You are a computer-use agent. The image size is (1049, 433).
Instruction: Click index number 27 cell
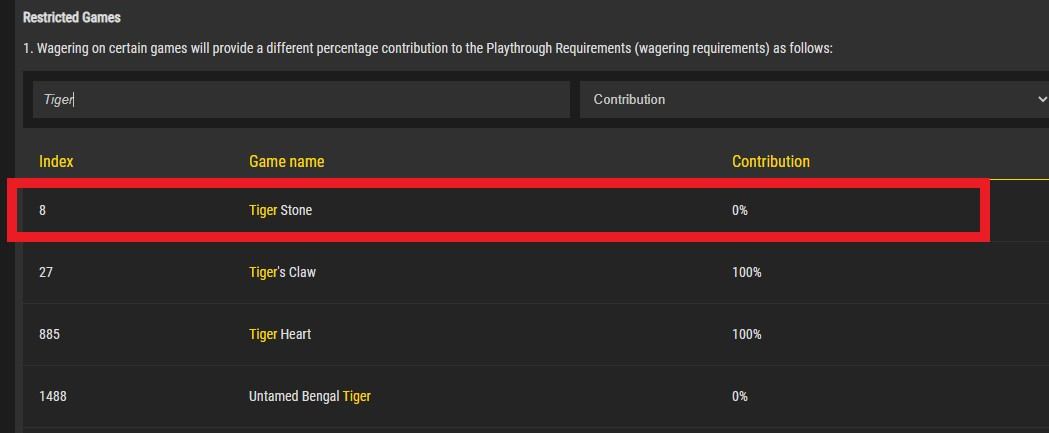pyautogui.click(x=46, y=272)
